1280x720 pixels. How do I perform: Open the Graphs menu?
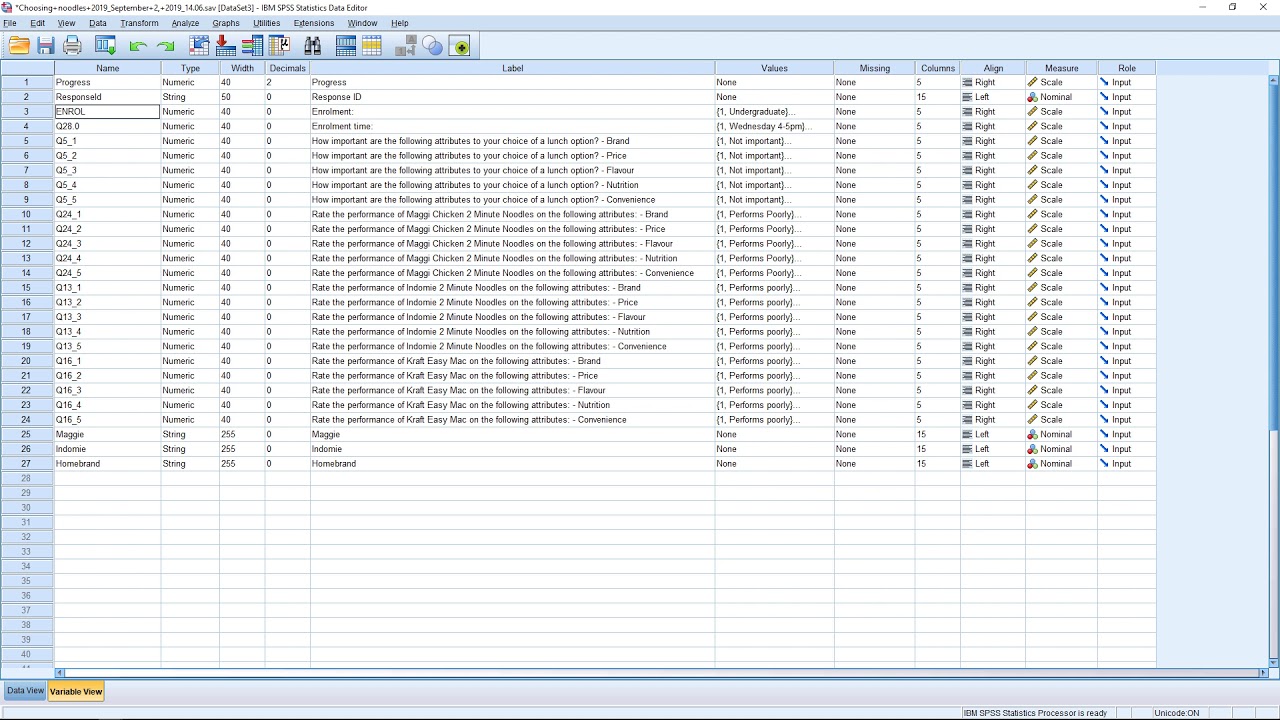(226, 23)
